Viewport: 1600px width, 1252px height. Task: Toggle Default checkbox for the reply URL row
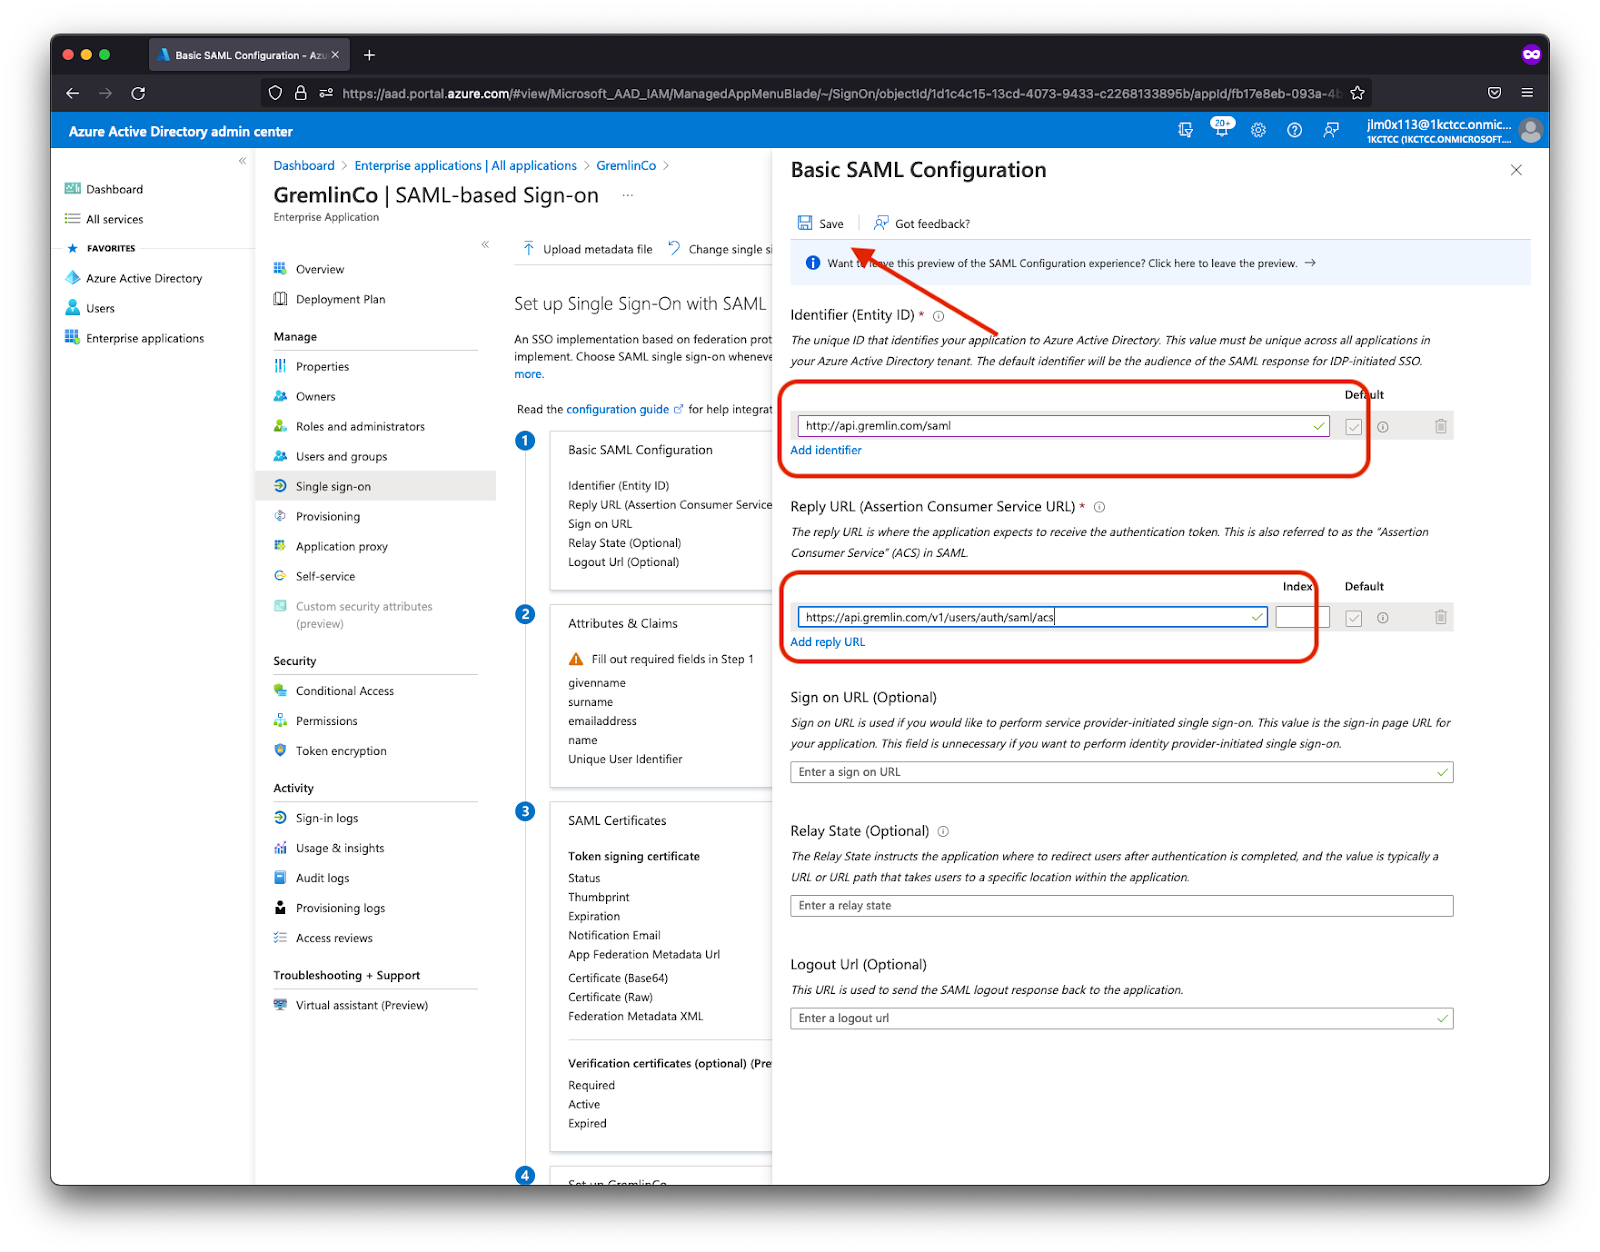click(x=1353, y=618)
